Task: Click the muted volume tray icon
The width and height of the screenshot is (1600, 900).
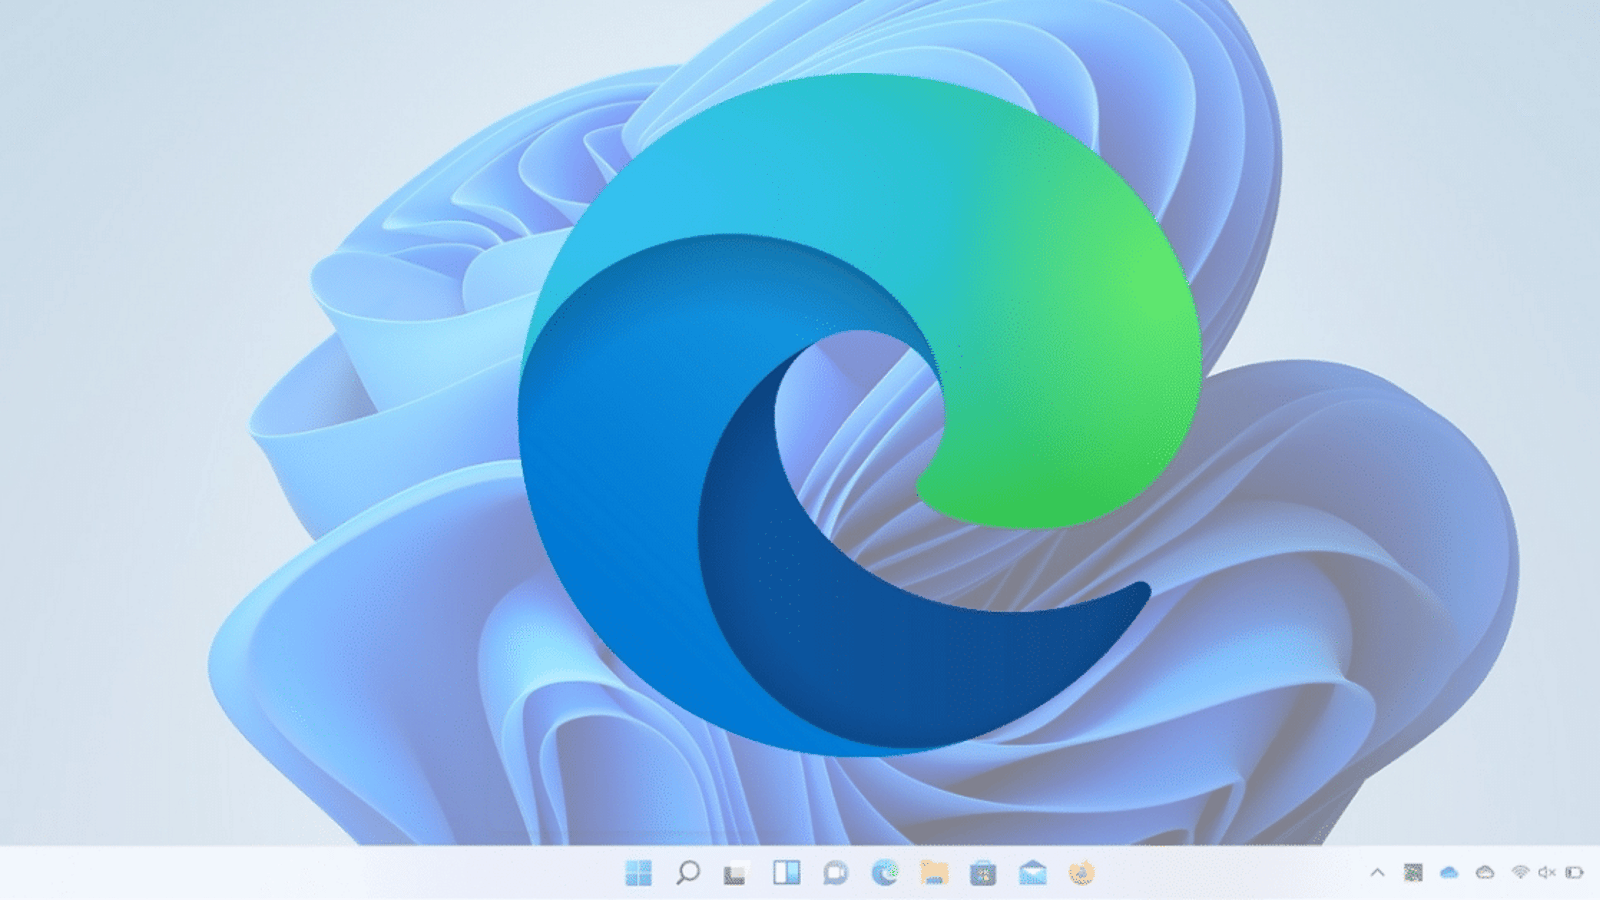Action: [x=1547, y=873]
